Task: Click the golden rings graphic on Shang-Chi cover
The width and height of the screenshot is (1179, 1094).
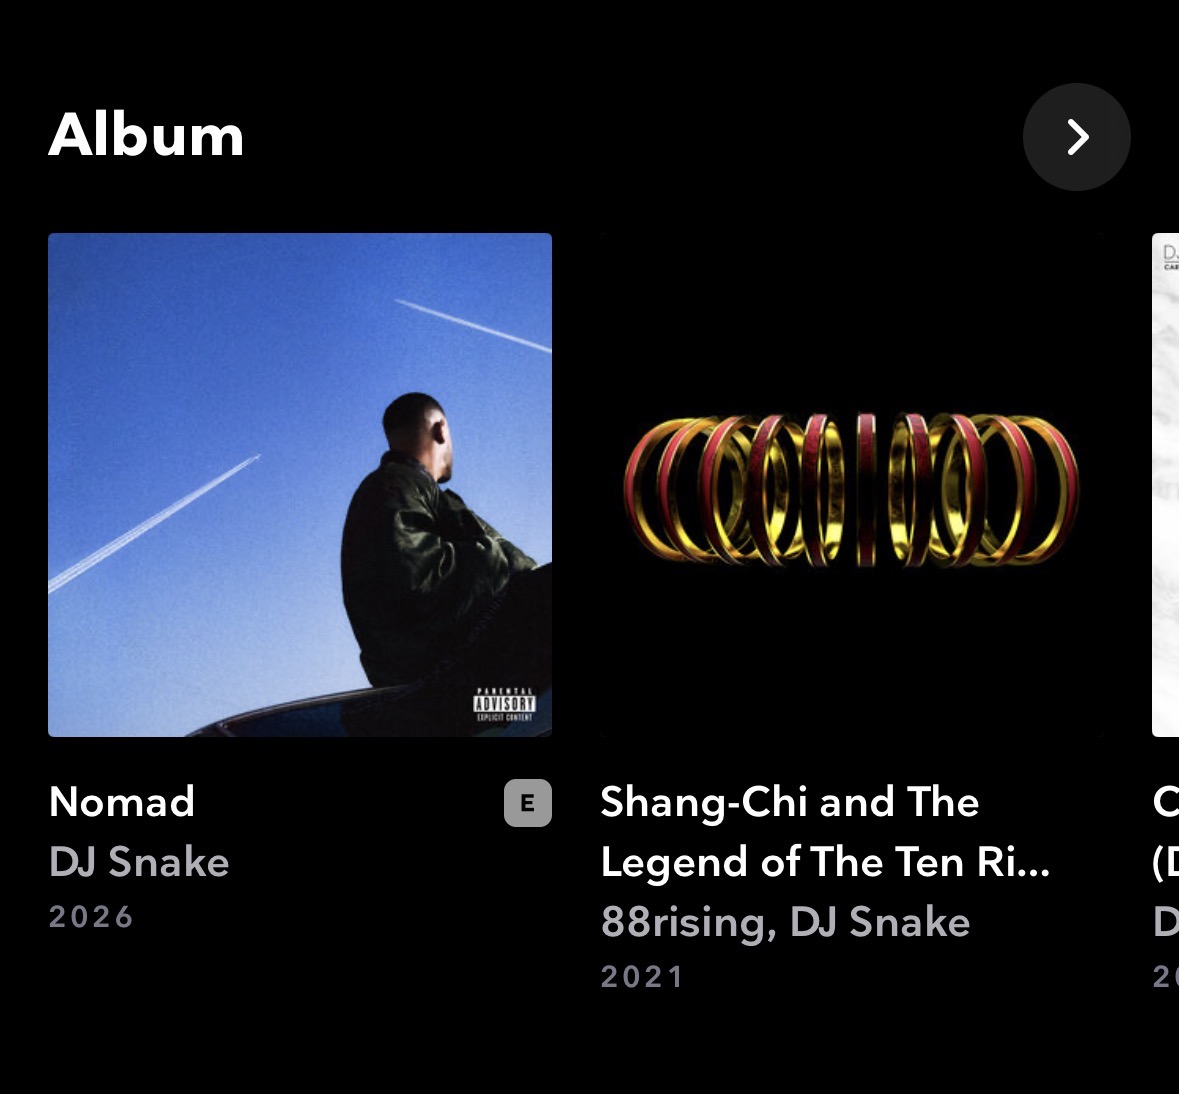Action: [852, 489]
